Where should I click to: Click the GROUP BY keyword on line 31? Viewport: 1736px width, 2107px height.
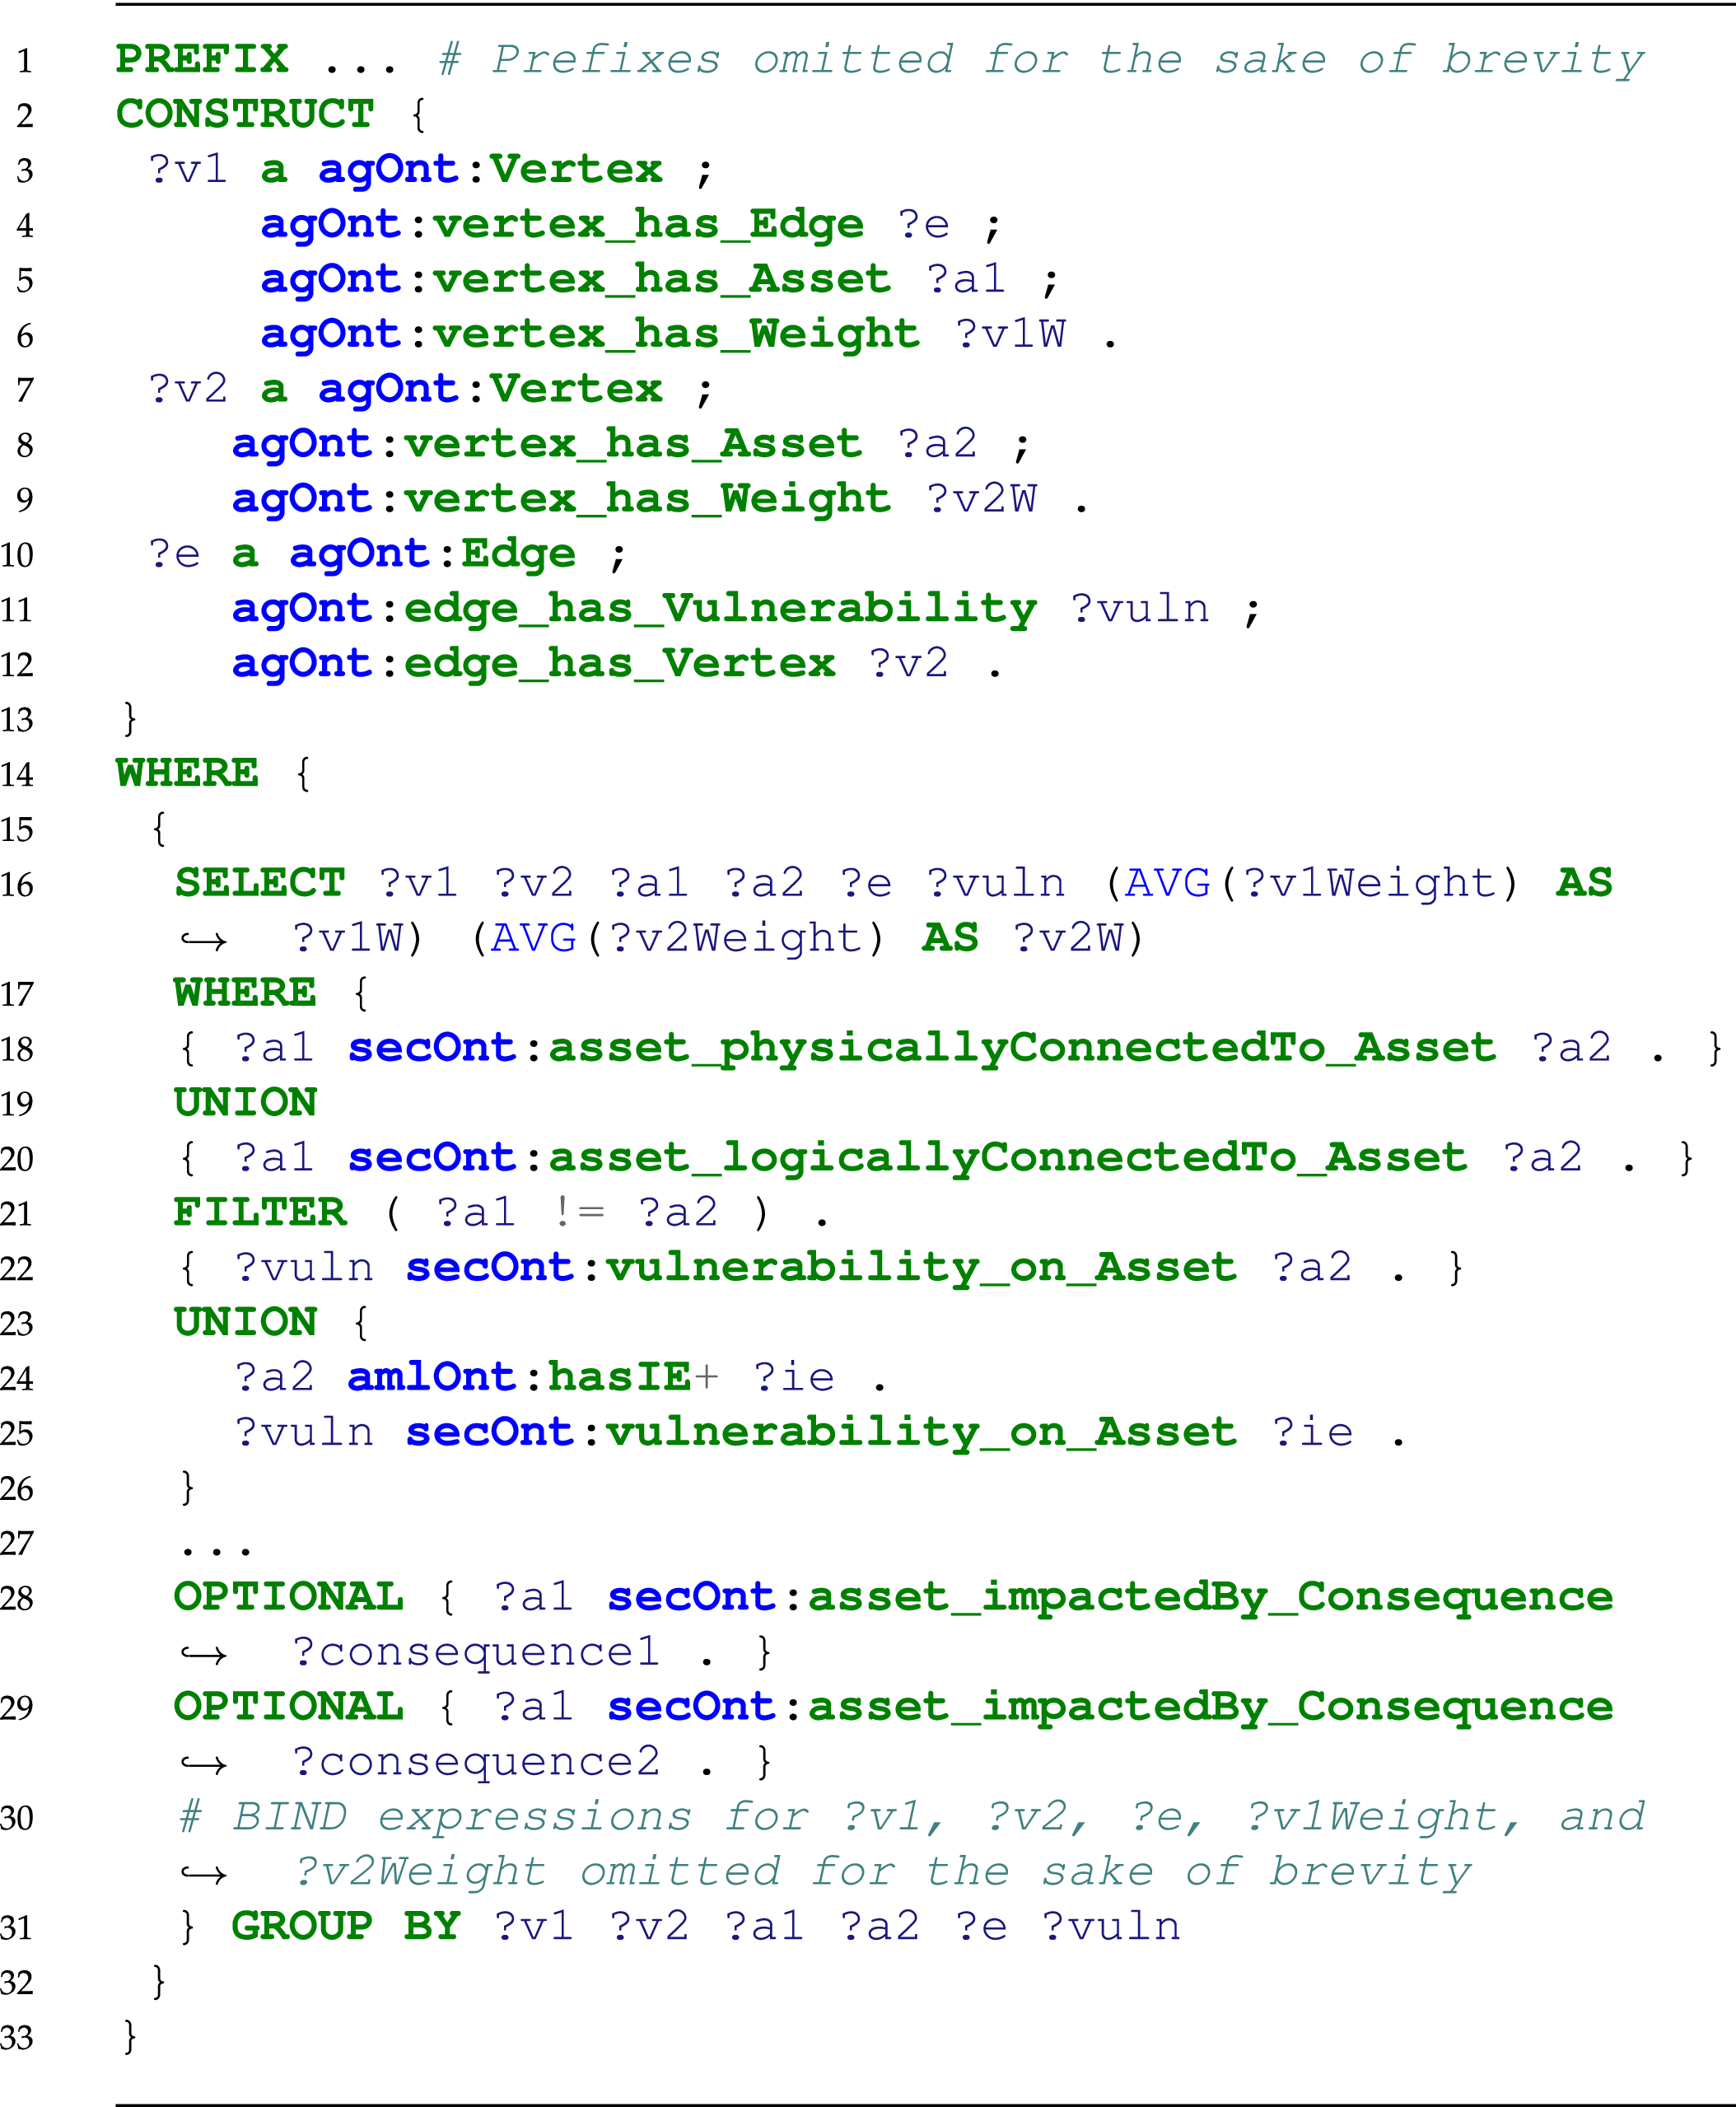point(345,1927)
